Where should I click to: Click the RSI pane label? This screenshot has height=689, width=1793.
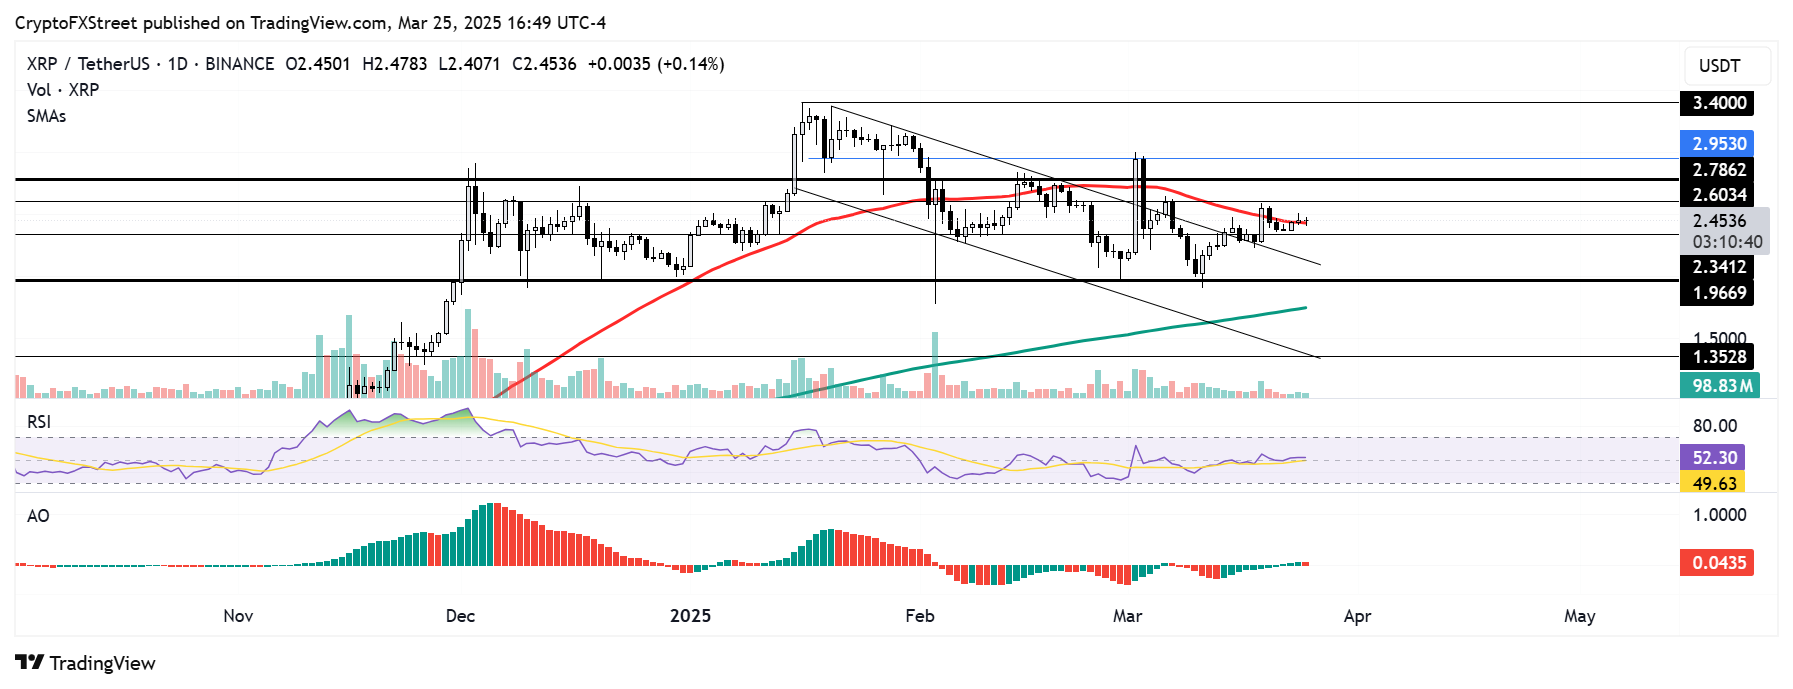[39, 422]
